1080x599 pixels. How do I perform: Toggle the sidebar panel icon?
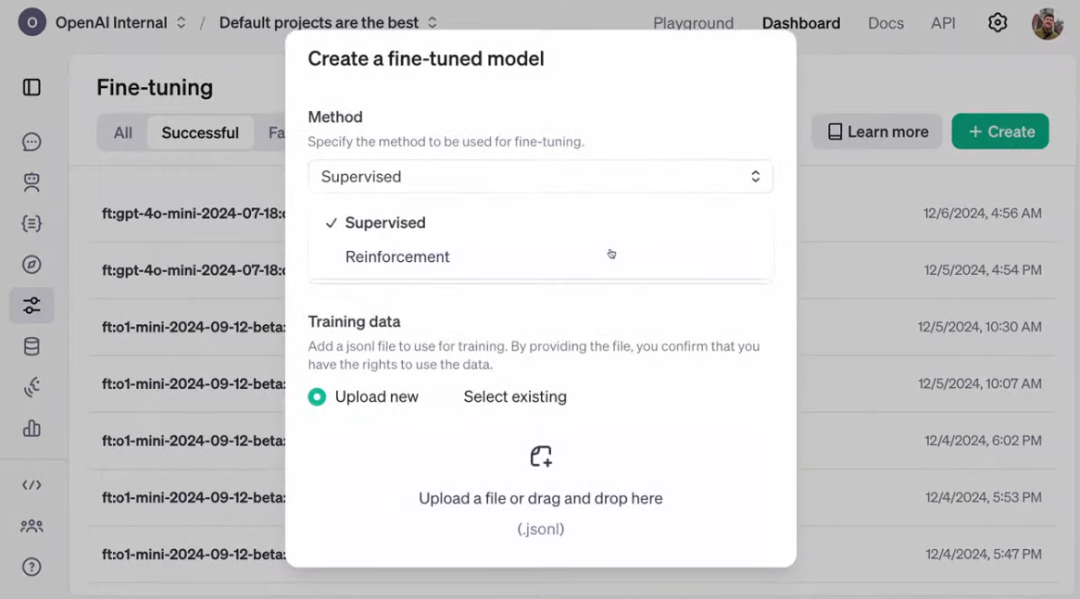[x=32, y=87]
